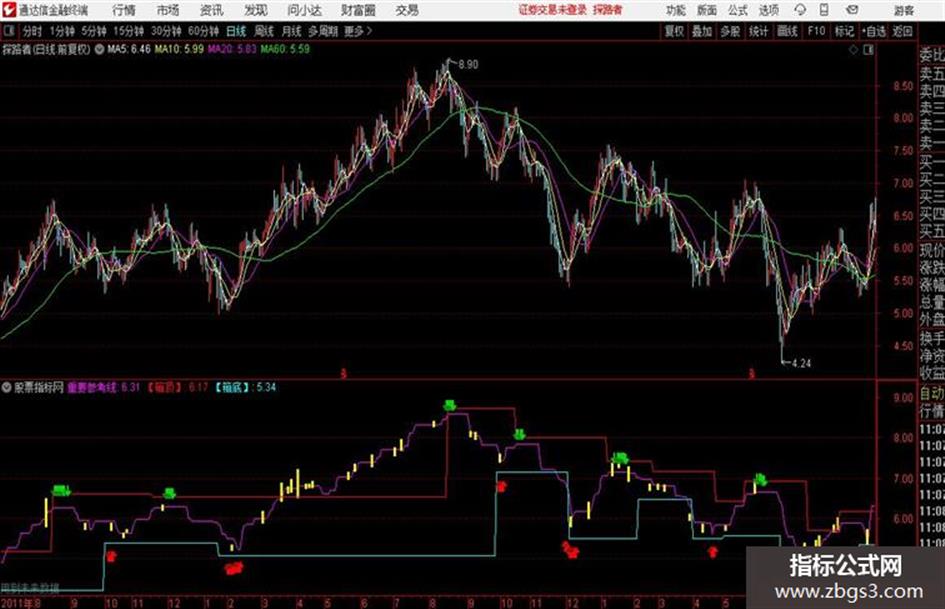Viewport: 945px width, 609px height.
Task: Click 现价 row in right quote panel
Action: coord(932,250)
